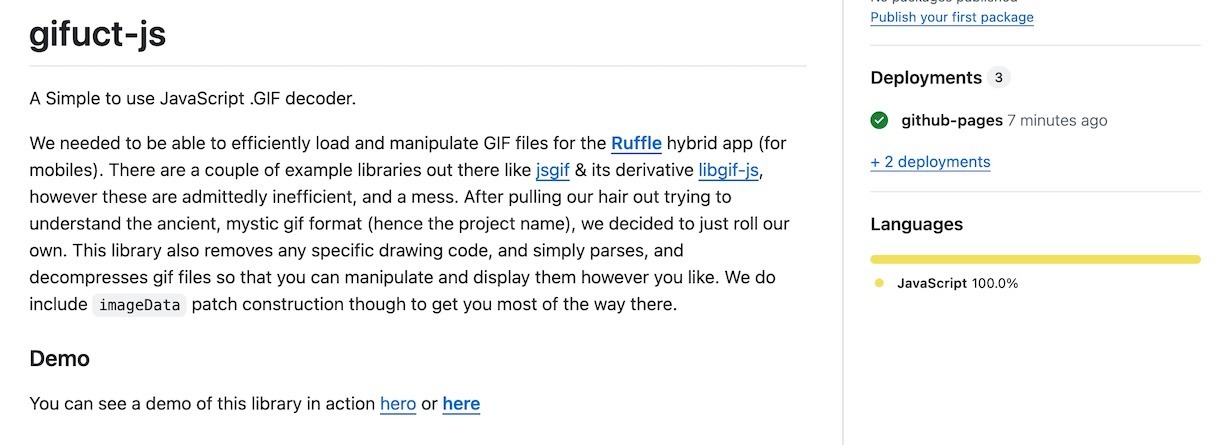
Task: Click the Languages heading
Action: click(917, 224)
